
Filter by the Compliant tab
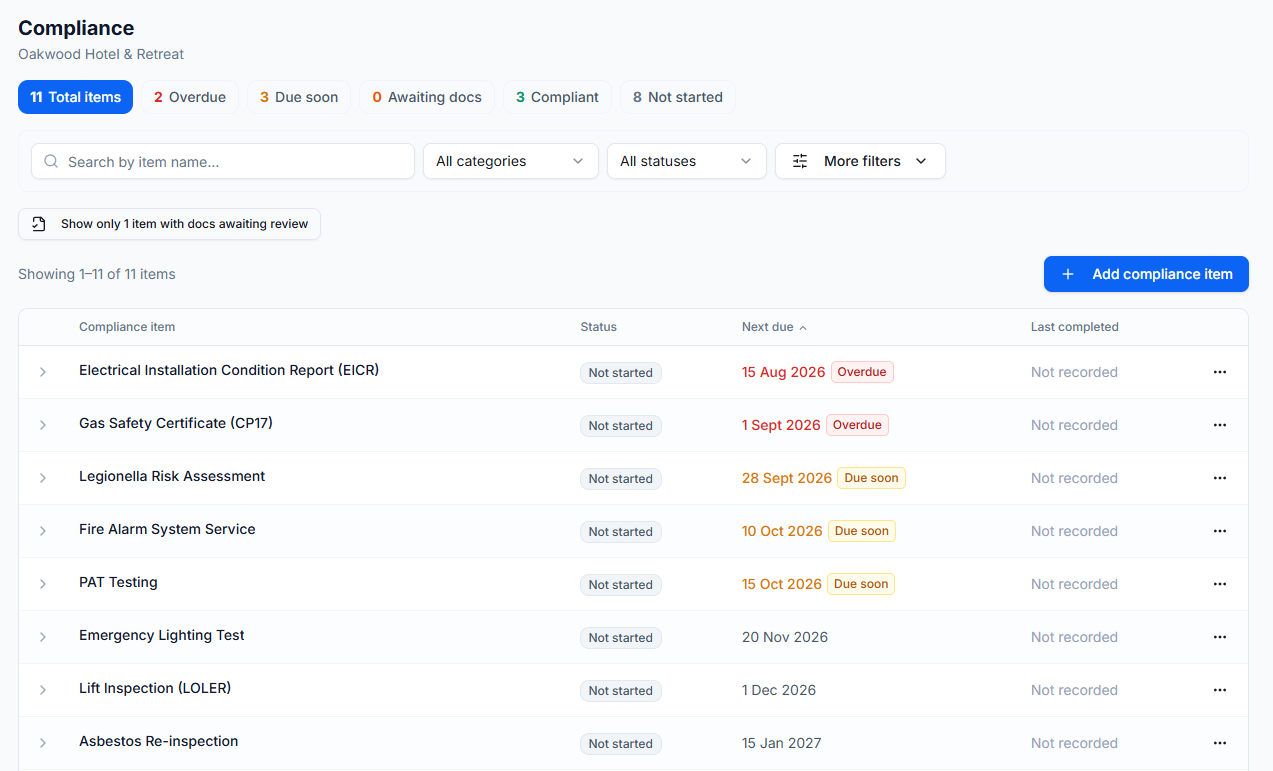tap(557, 97)
